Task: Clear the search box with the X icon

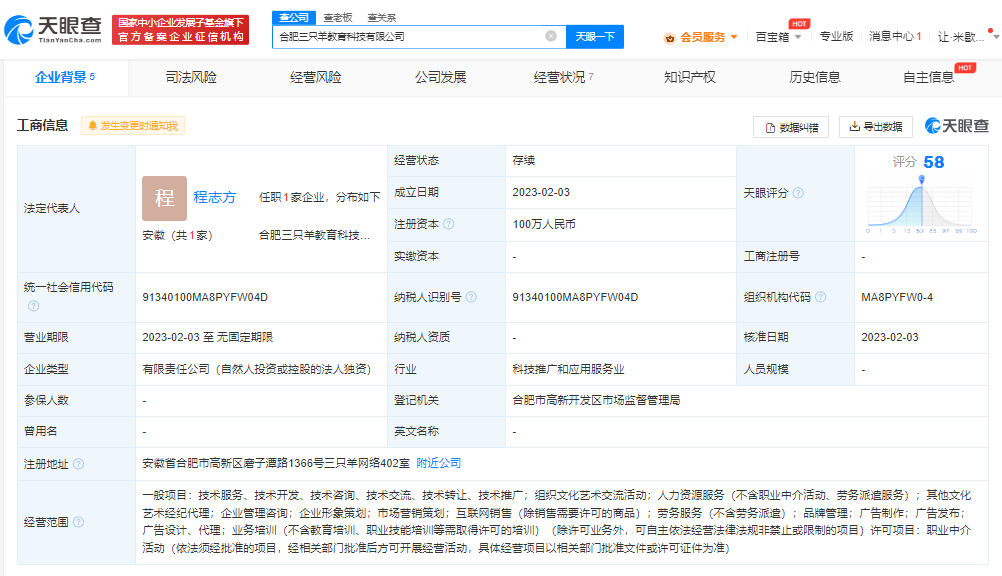Action: click(x=551, y=36)
